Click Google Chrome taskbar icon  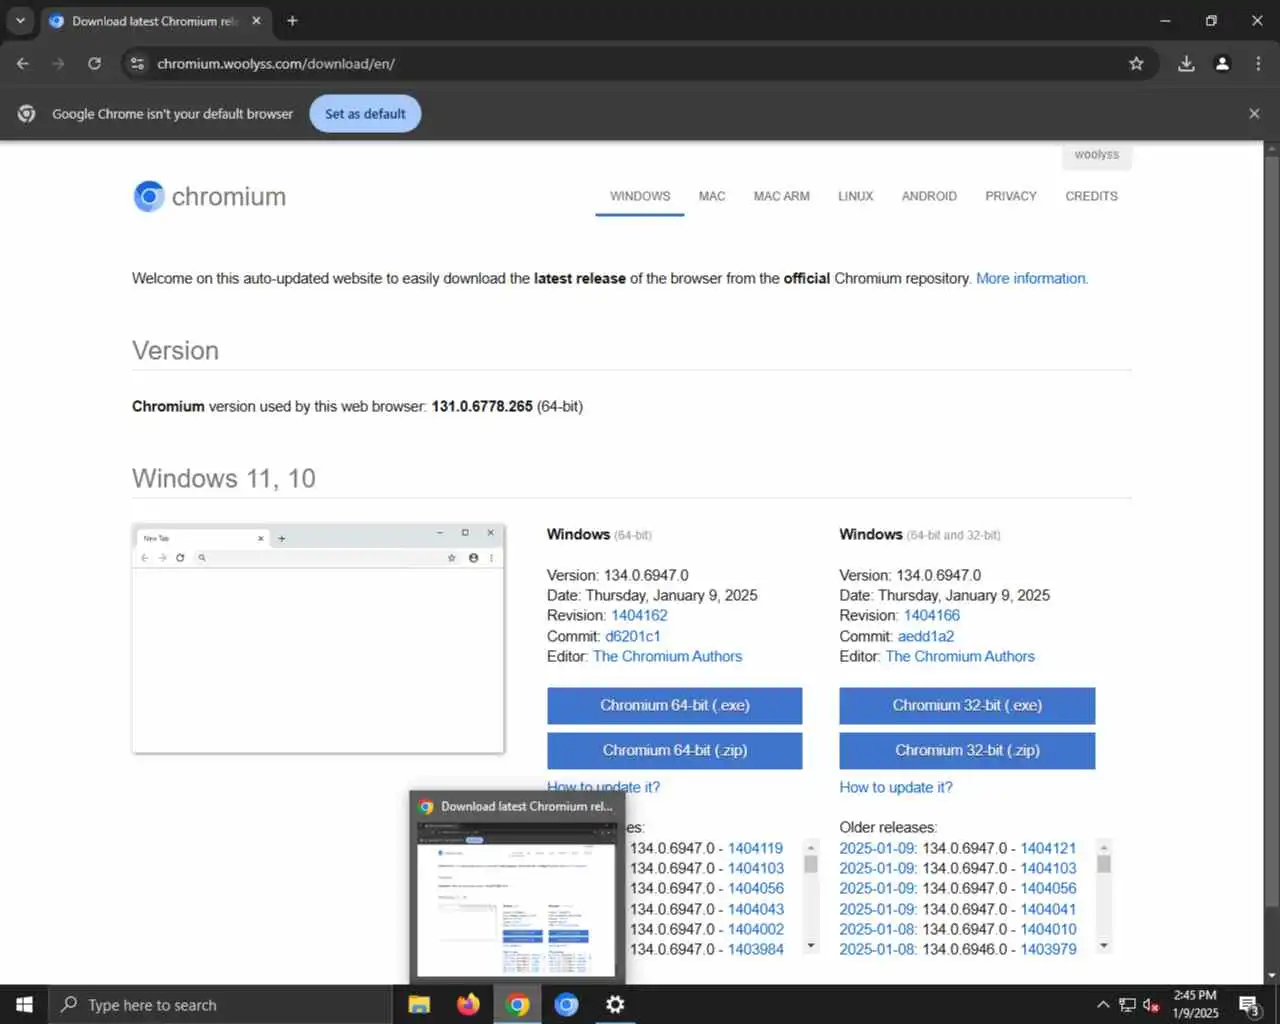click(517, 1004)
